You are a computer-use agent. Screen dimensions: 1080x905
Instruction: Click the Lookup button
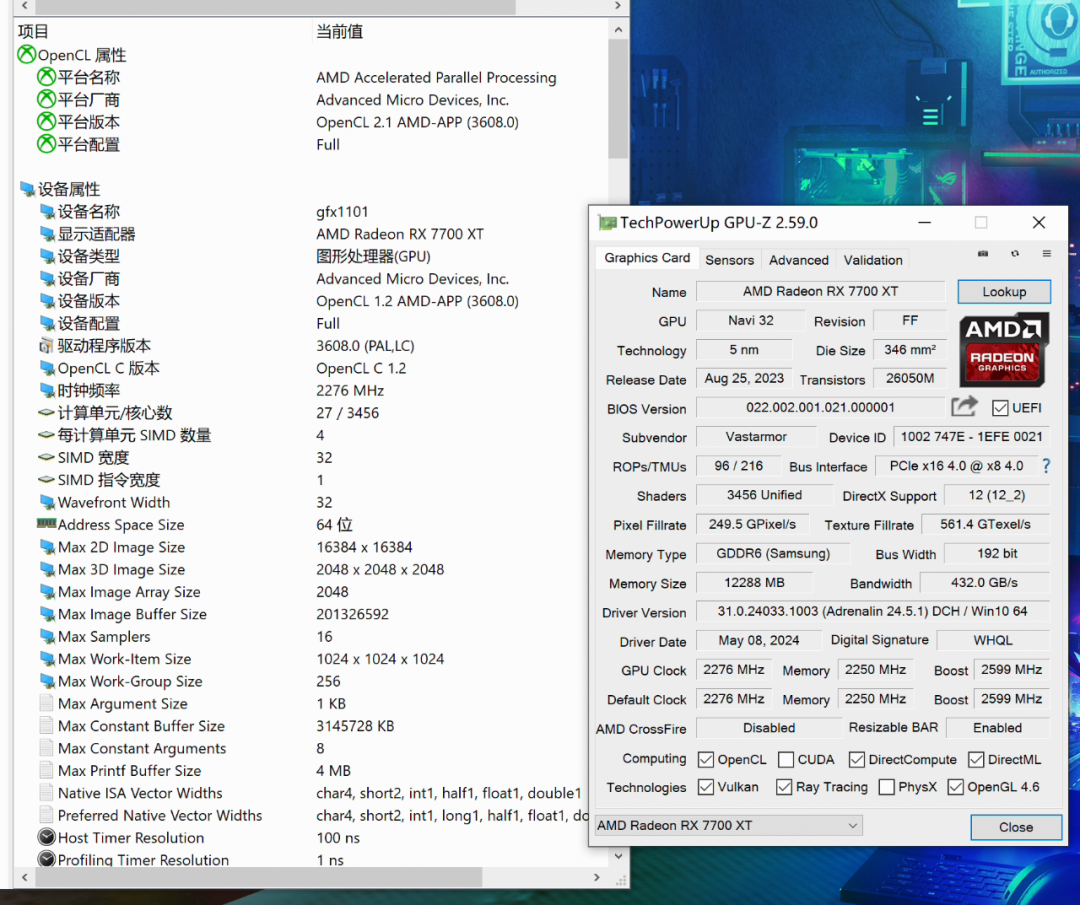point(1004,291)
